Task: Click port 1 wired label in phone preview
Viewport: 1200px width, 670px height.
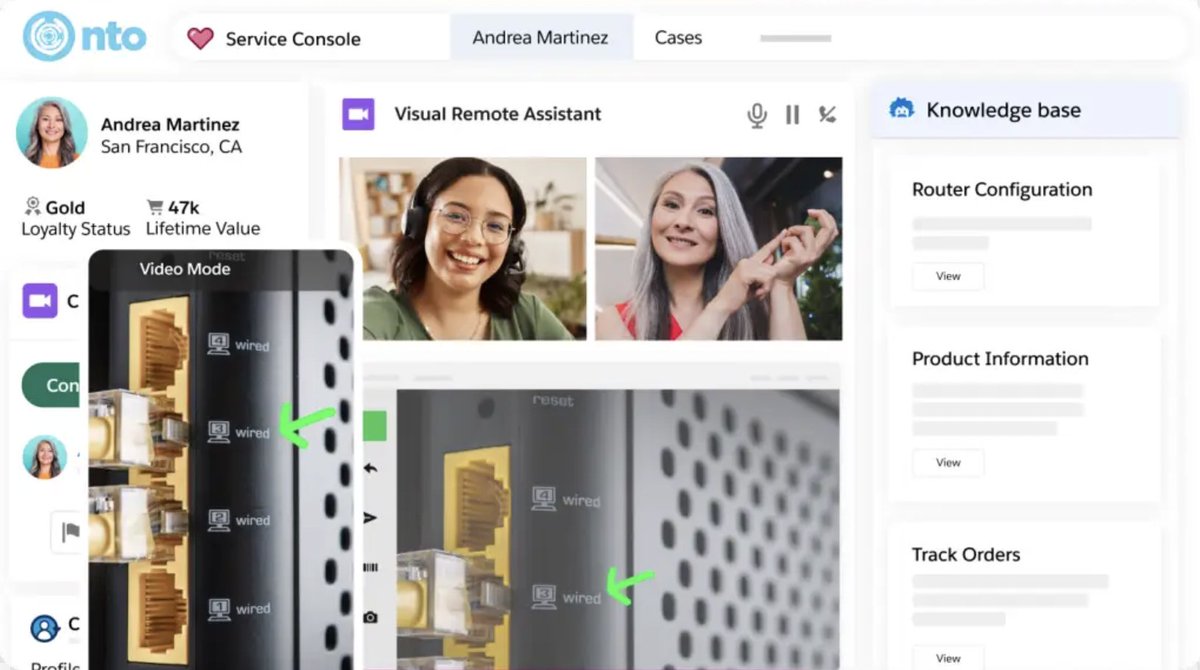Action: tap(239, 608)
